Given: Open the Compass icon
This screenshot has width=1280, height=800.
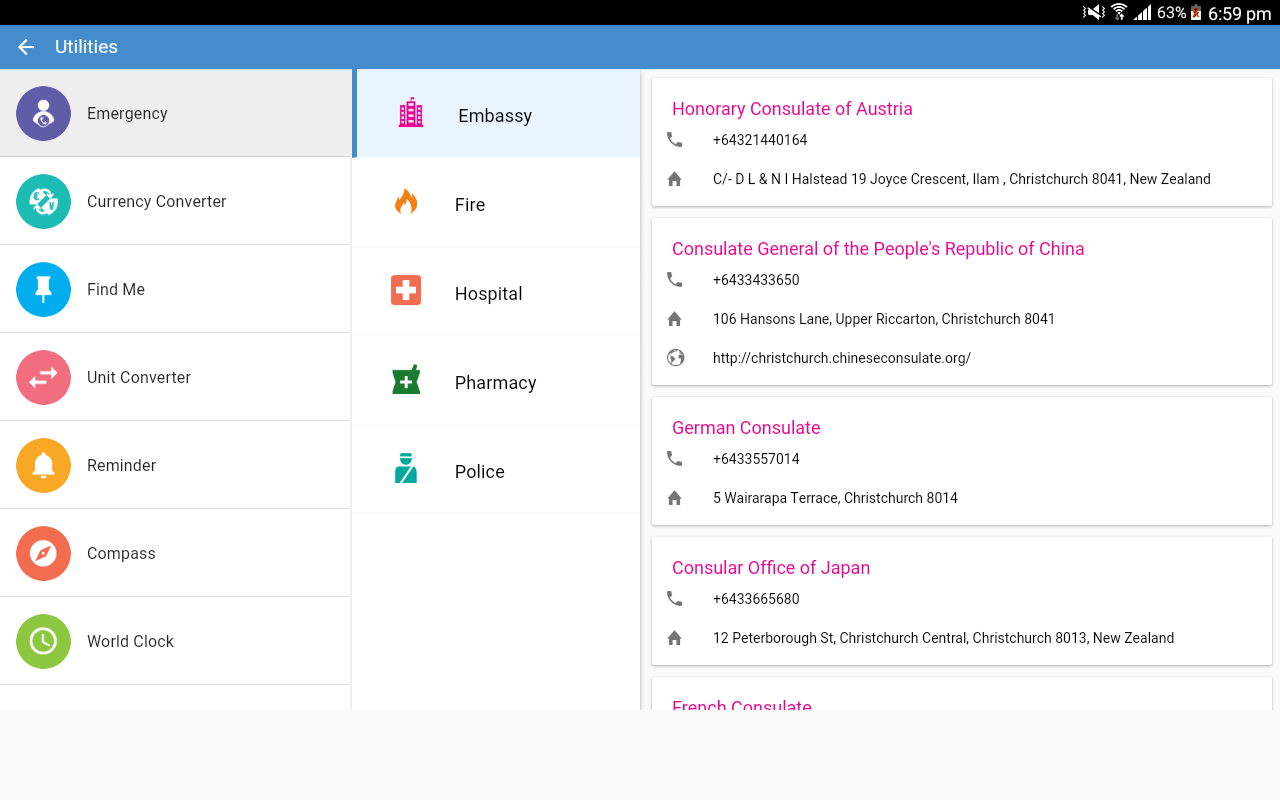Looking at the screenshot, I should (x=43, y=553).
